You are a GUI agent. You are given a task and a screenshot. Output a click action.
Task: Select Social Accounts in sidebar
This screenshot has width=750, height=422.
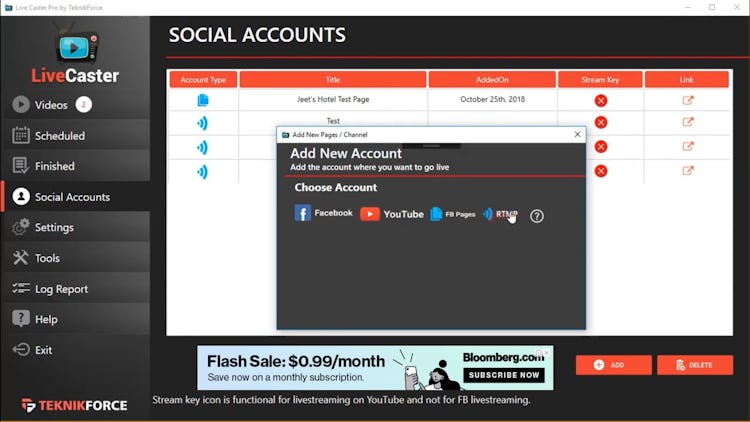click(x=75, y=197)
